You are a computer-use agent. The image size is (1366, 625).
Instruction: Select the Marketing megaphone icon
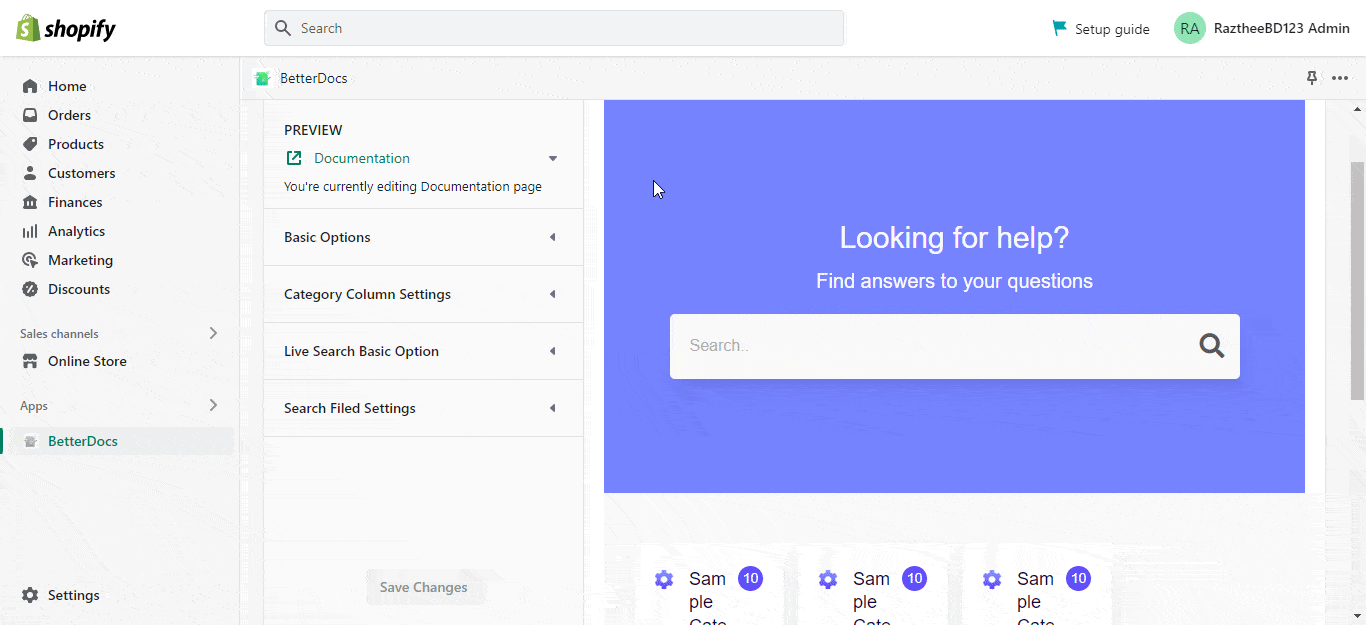pos(30,260)
